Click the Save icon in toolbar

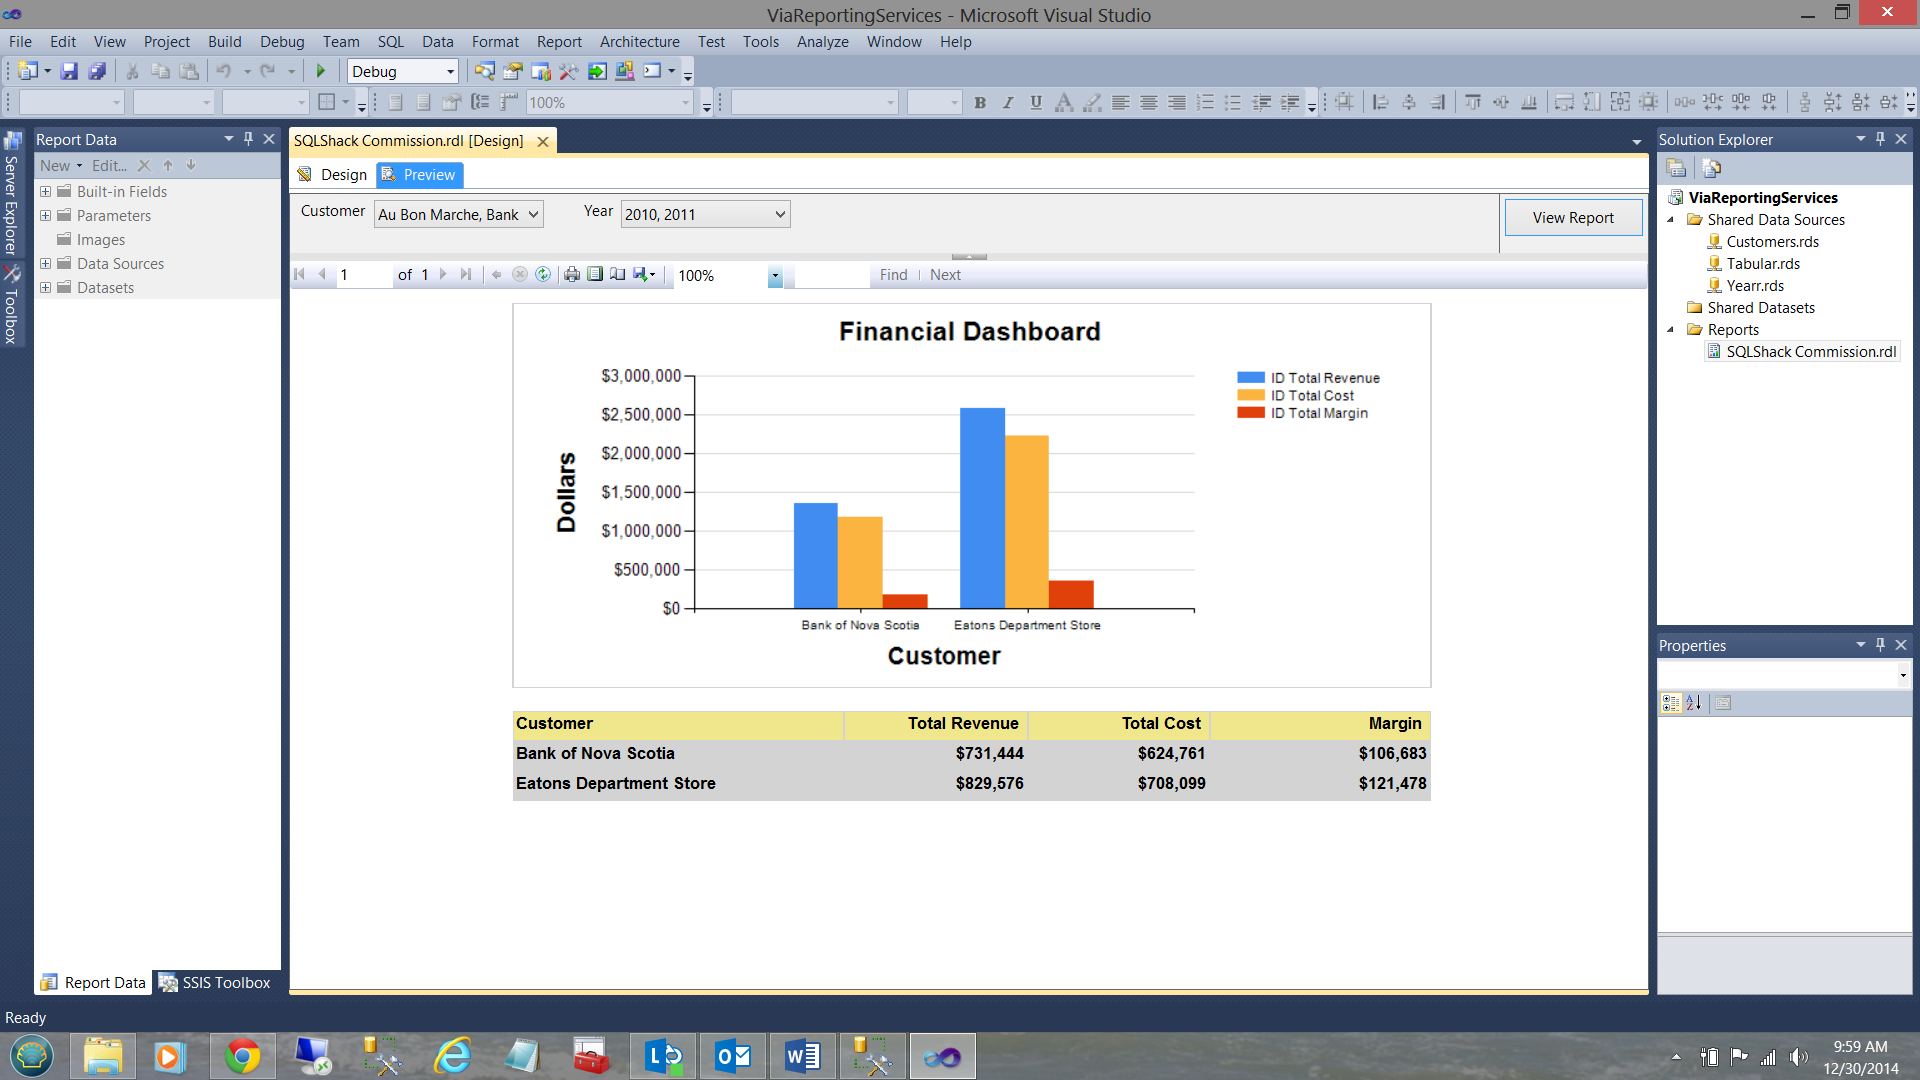pyautogui.click(x=69, y=71)
